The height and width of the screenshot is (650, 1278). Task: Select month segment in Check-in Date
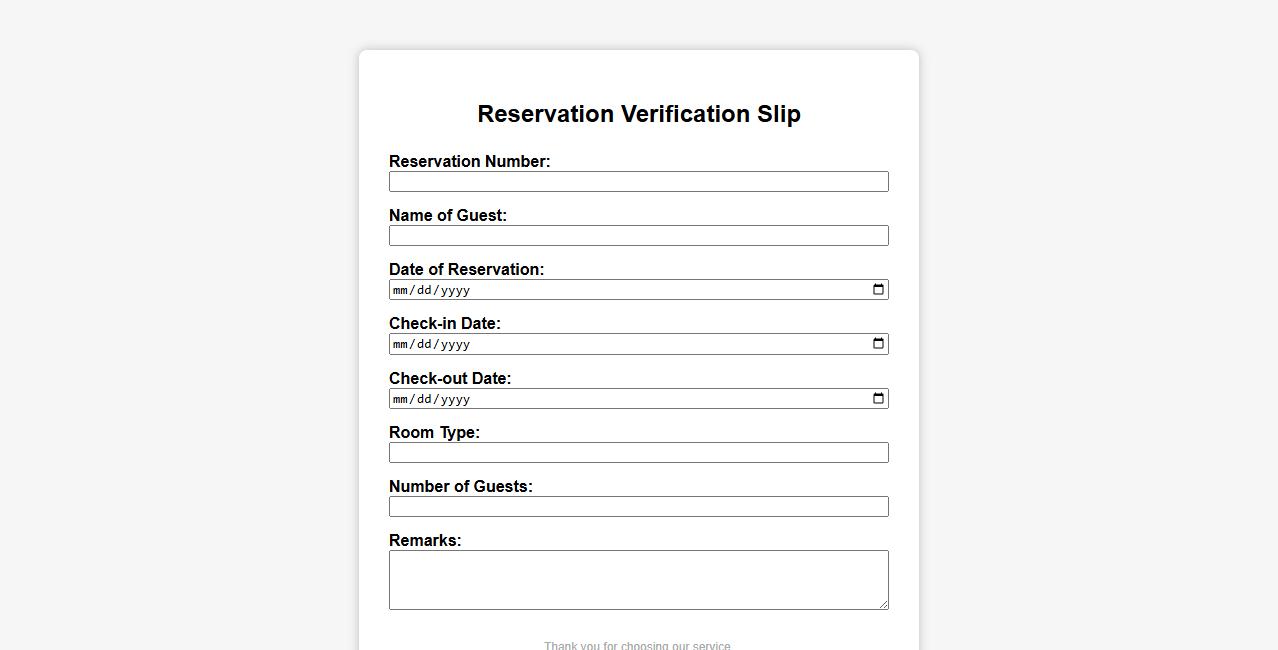(x=401, y=345)
